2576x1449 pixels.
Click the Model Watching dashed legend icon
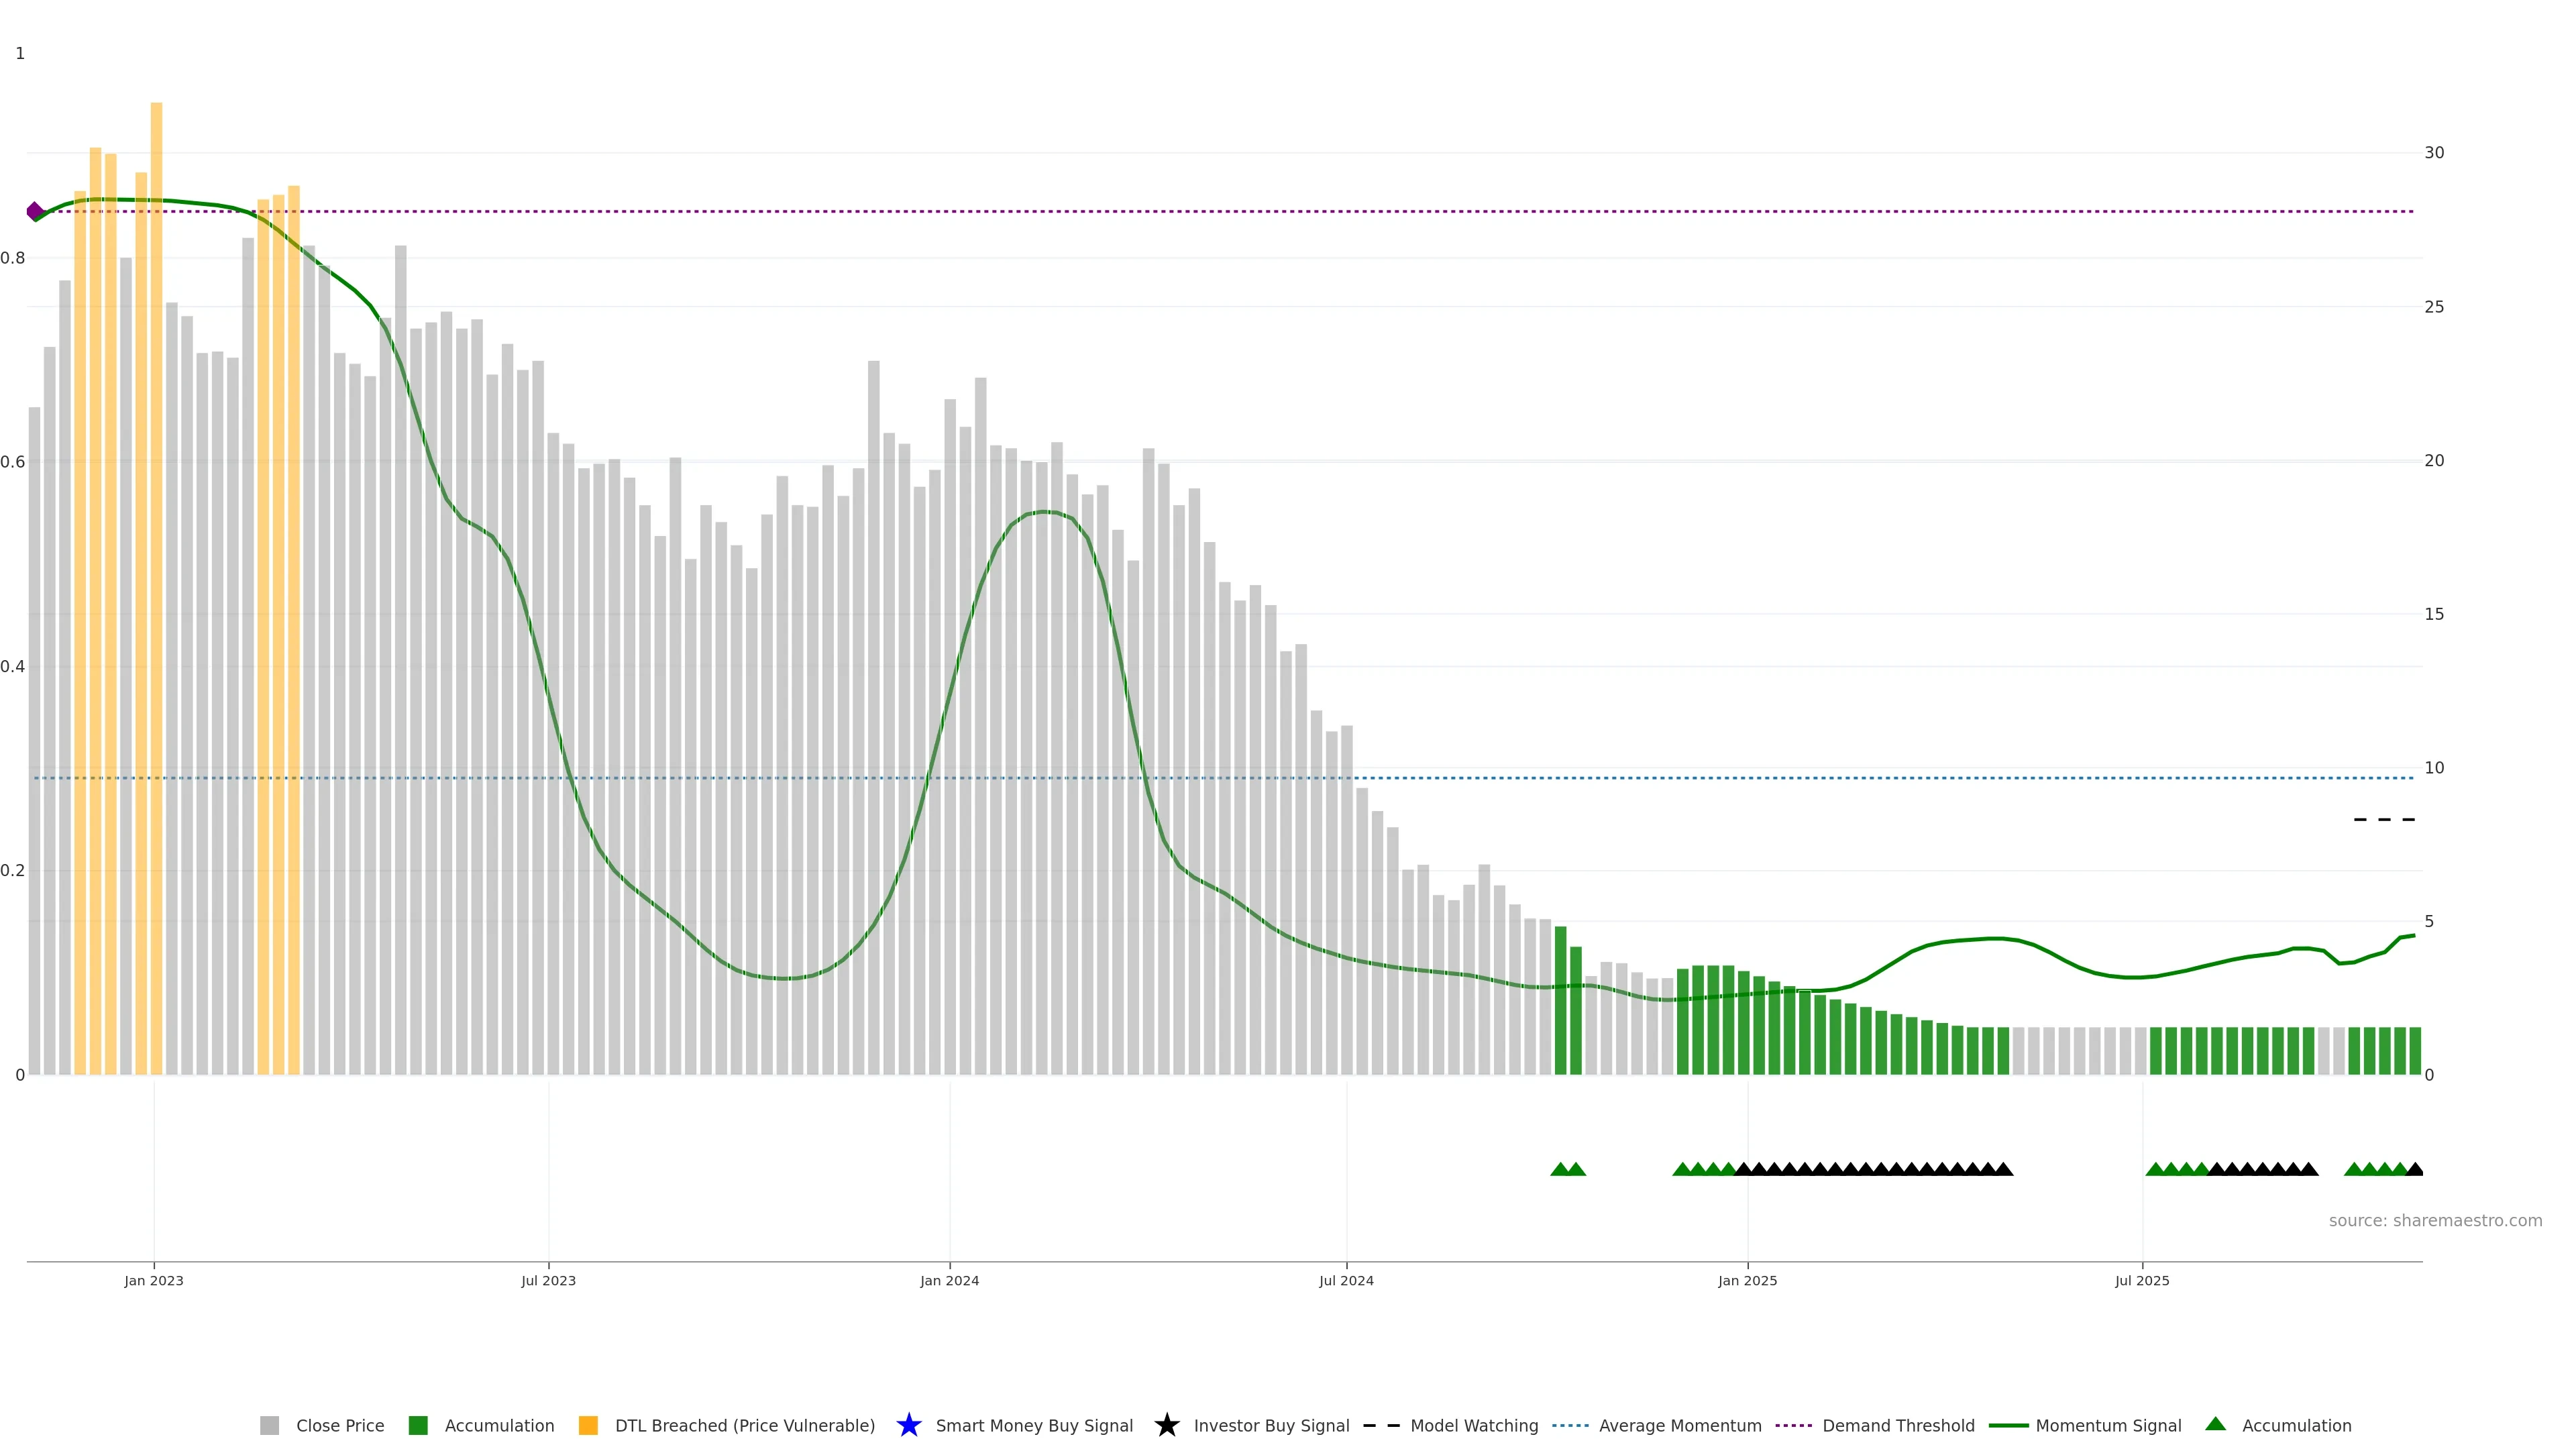coord(1381,1425)
